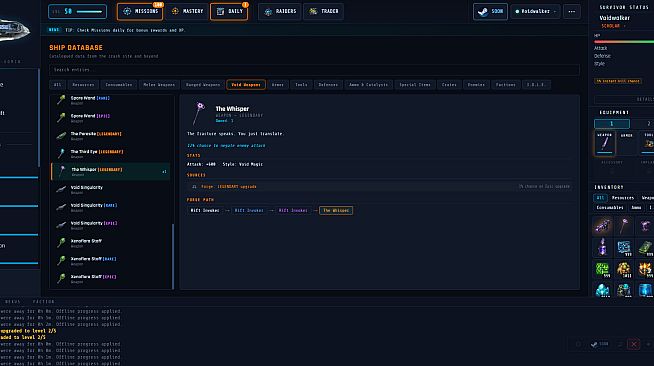Switch to the Consumables database tab
The width and height of the screenshot is (654, 366).
pos(118,85)
